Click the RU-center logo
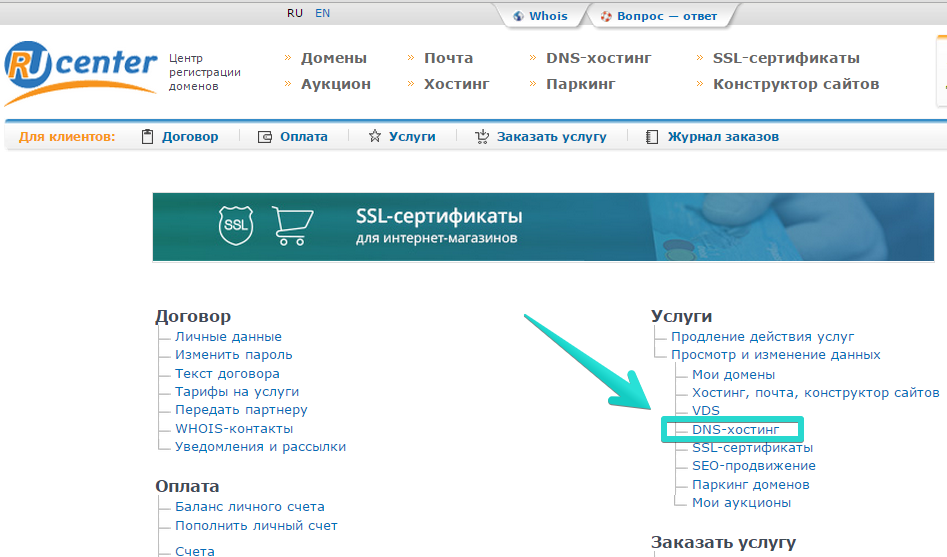The image size is (947, 557). tap(80, 72)
